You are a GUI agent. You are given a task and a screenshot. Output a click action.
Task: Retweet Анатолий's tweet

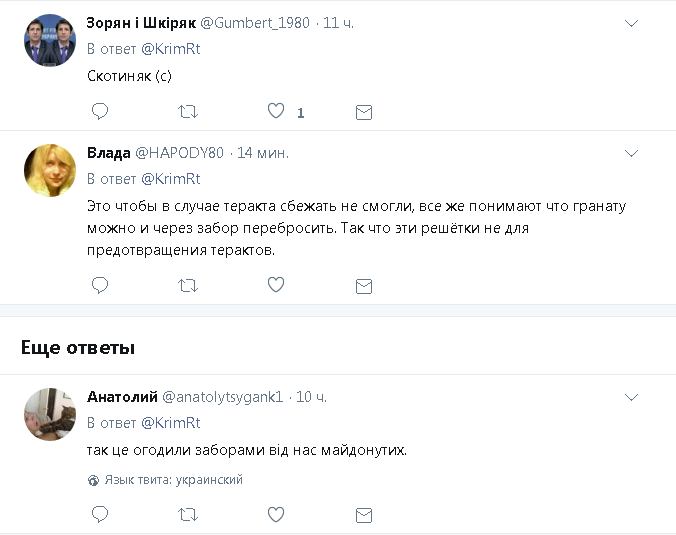pos(187,514)
